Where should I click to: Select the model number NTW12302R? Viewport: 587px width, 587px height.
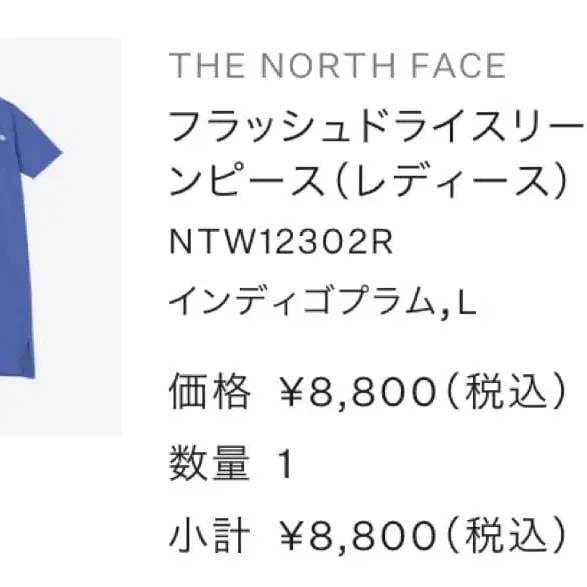click(x=281, y=242)
